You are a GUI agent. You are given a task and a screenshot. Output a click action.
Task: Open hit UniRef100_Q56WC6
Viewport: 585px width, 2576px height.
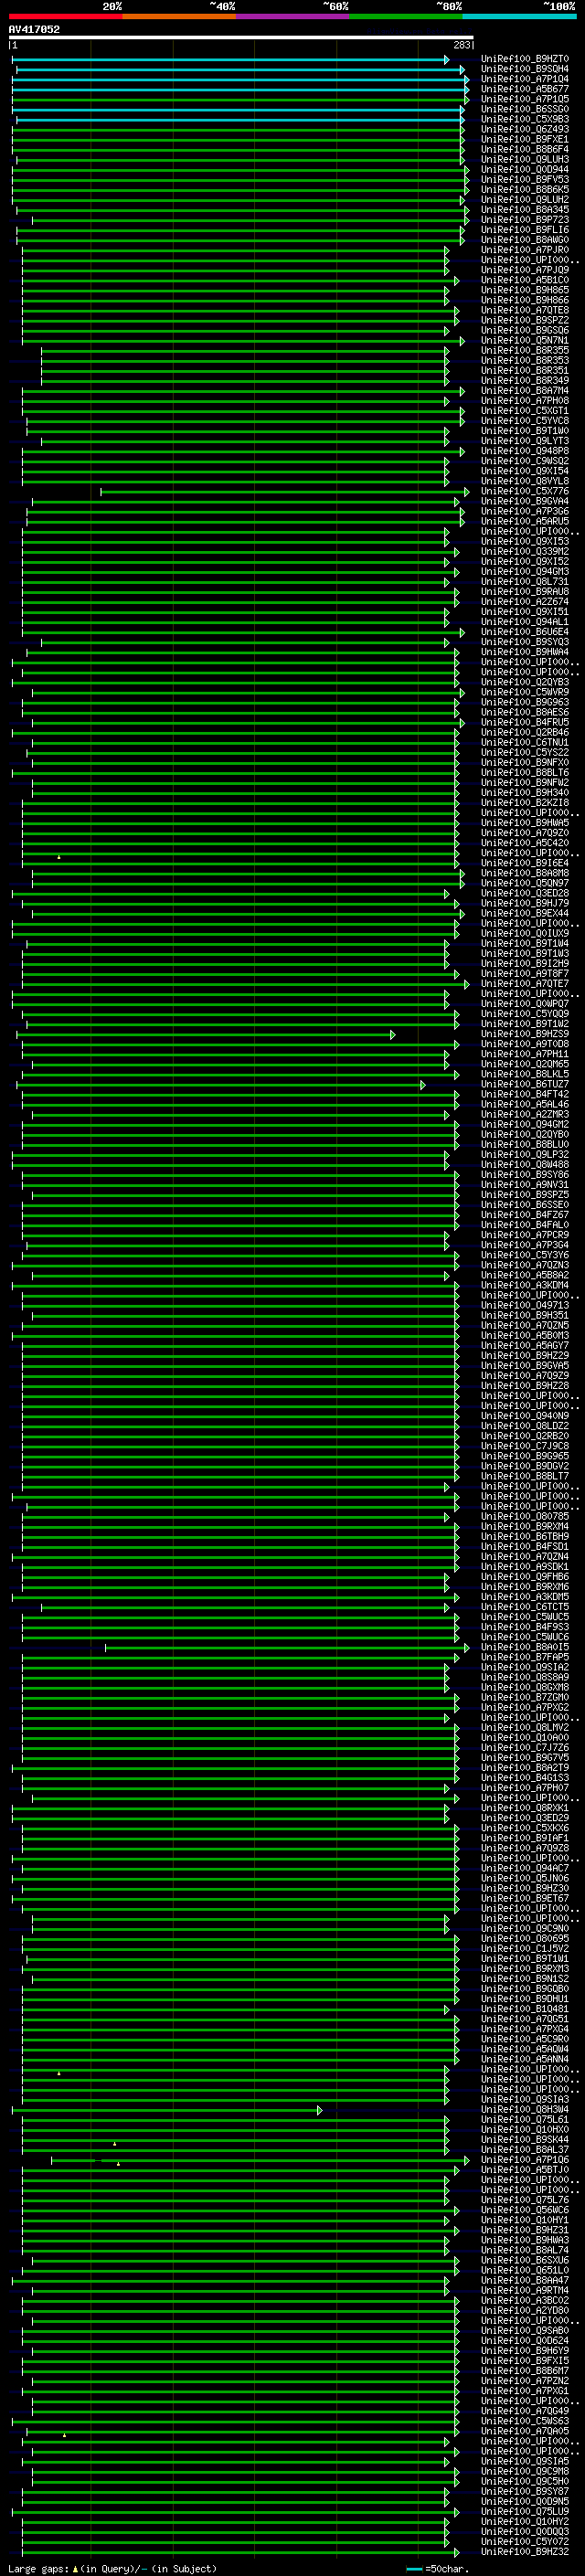[524, 2210]
